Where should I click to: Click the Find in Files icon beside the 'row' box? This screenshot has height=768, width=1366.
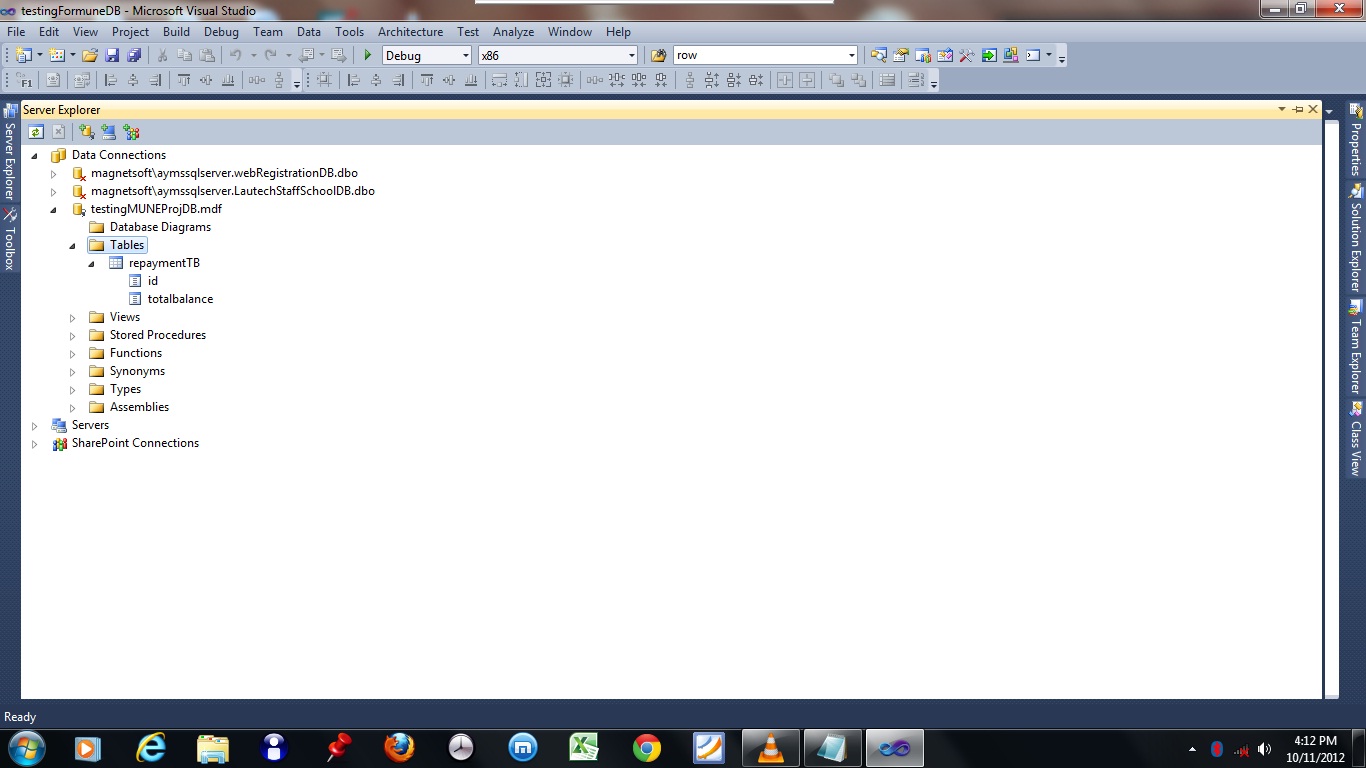[x=658, y=55]
